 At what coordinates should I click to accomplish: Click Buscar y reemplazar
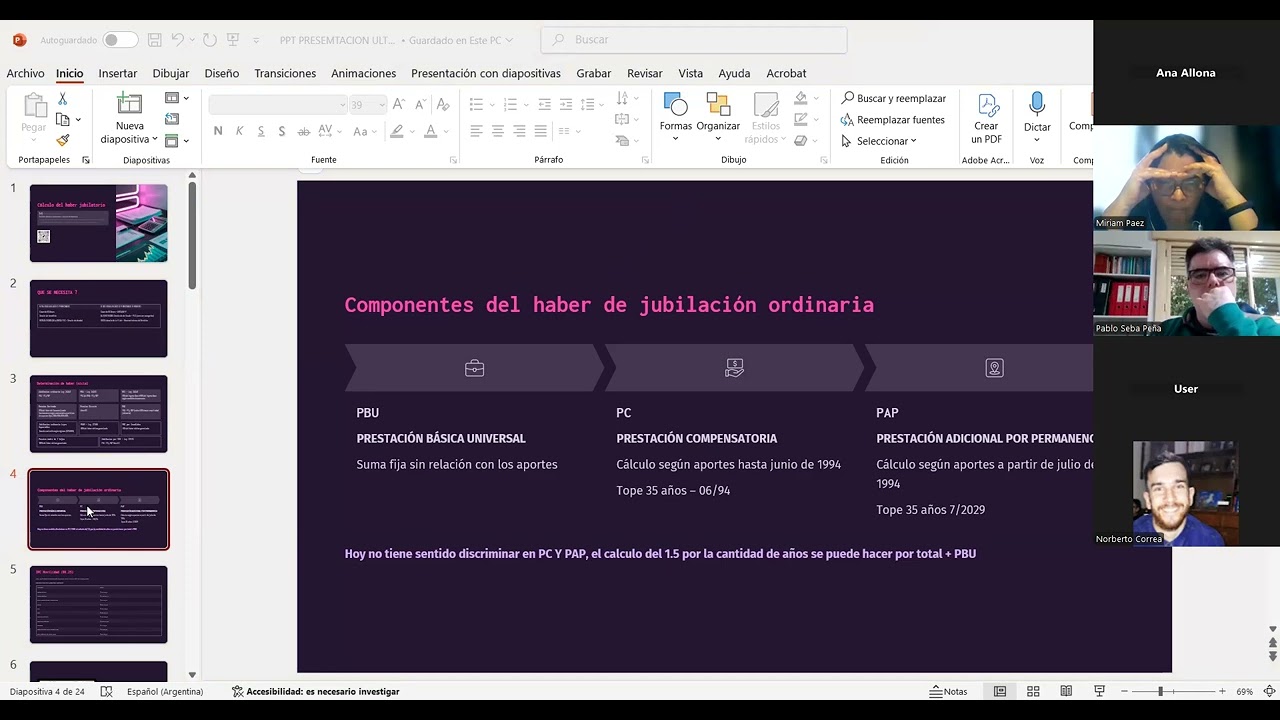coord(893,98)
